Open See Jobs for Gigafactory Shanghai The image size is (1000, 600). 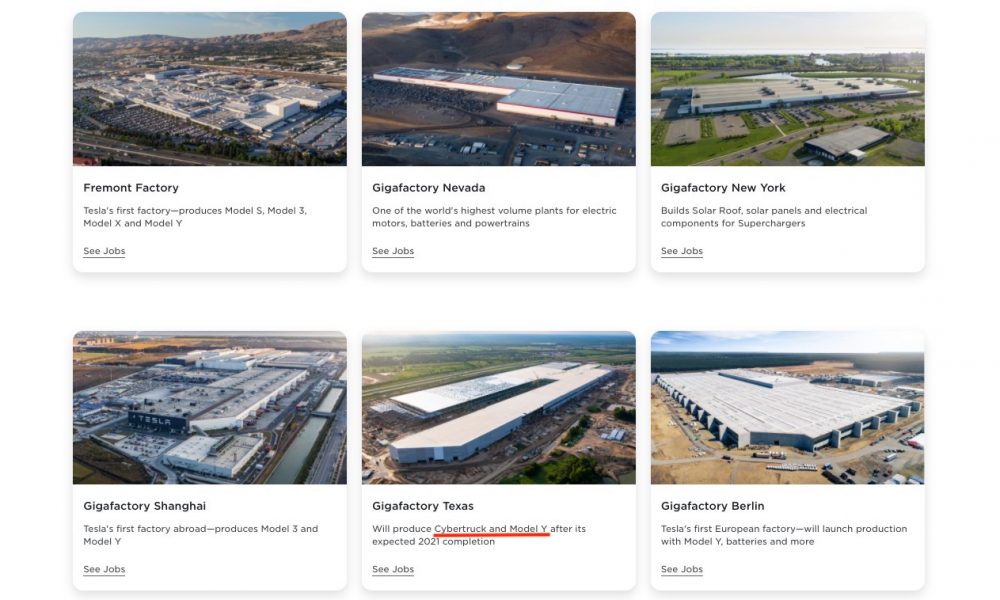point(104,569)
